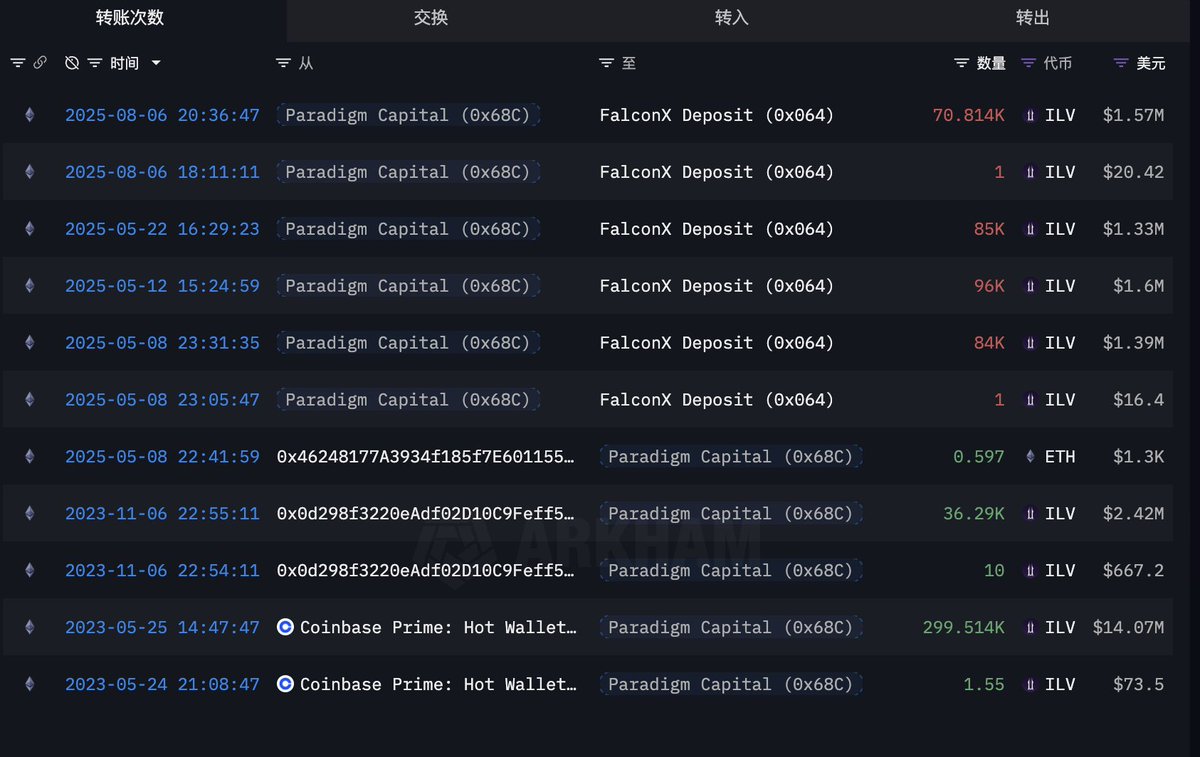Image resolution: width=1200 pixels, height=757 pixels.
Task: Open Paradigm Capital recipient on 0.597 ETH row
Action: pyautogui.click(x=731, y=457)
